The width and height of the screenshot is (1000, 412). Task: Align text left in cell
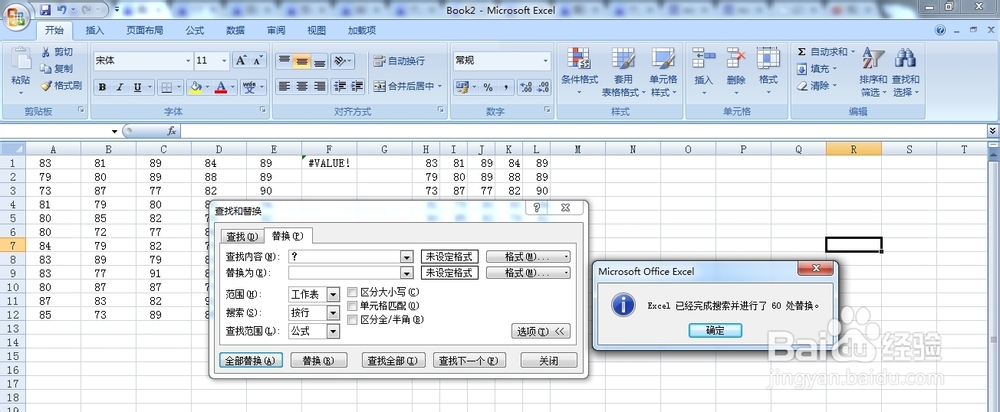[284, 86]
